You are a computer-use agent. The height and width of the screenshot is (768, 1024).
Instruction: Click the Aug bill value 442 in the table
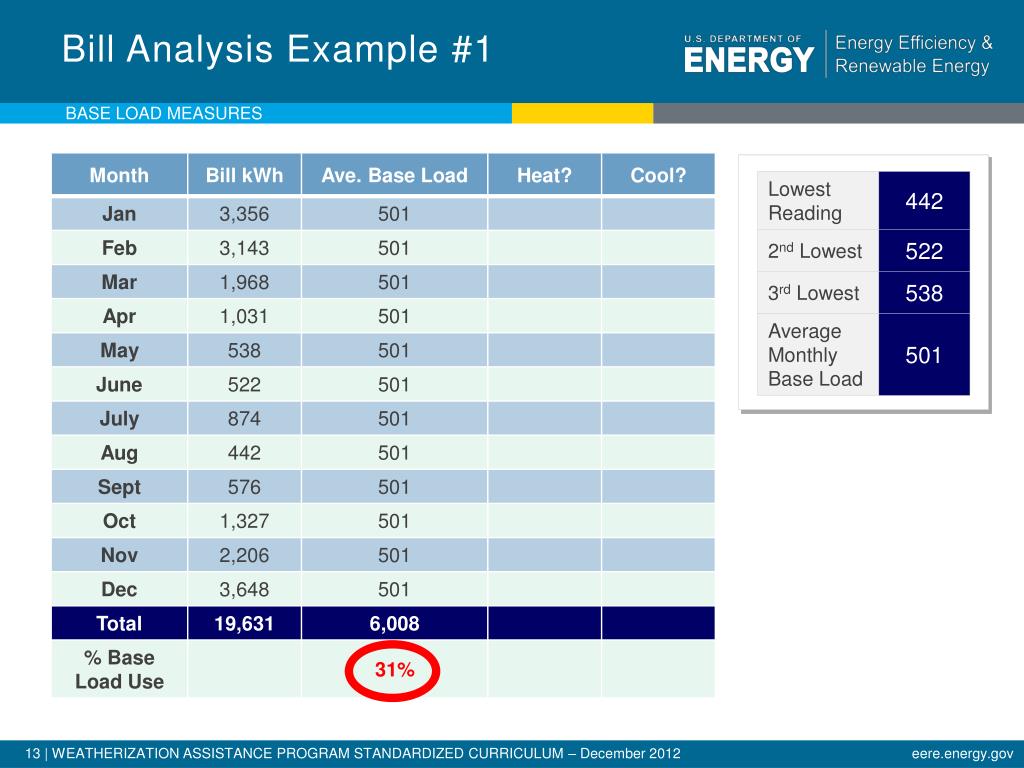coord(244,453)
